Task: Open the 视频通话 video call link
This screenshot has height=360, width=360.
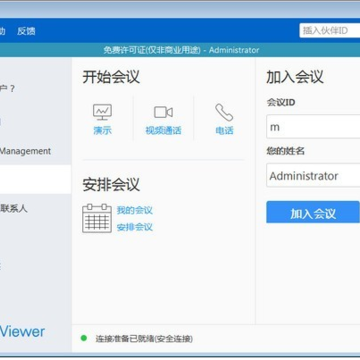Action: [x=163, y=130]
